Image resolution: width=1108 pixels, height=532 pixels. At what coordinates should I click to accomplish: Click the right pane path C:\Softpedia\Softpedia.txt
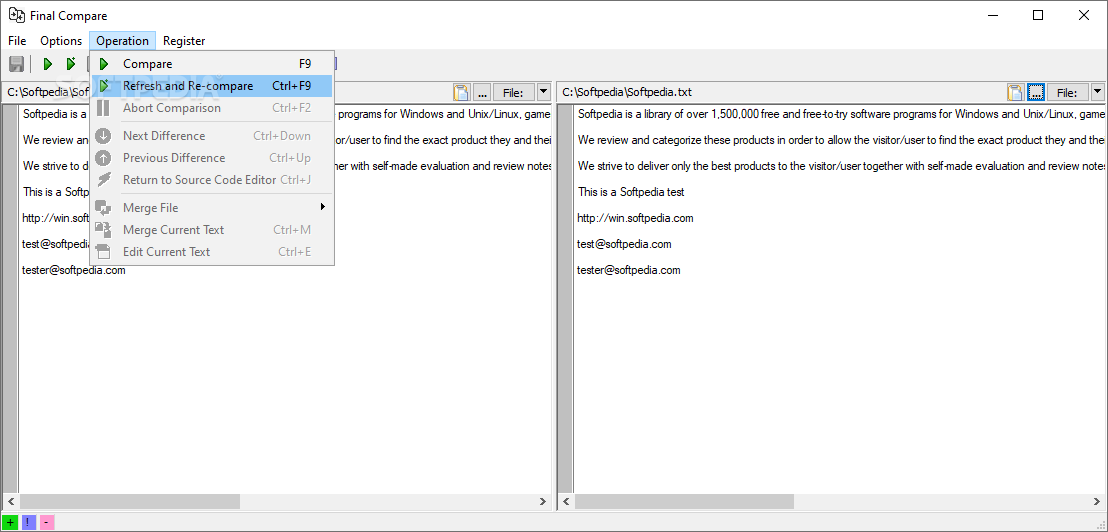coord(627,93)
